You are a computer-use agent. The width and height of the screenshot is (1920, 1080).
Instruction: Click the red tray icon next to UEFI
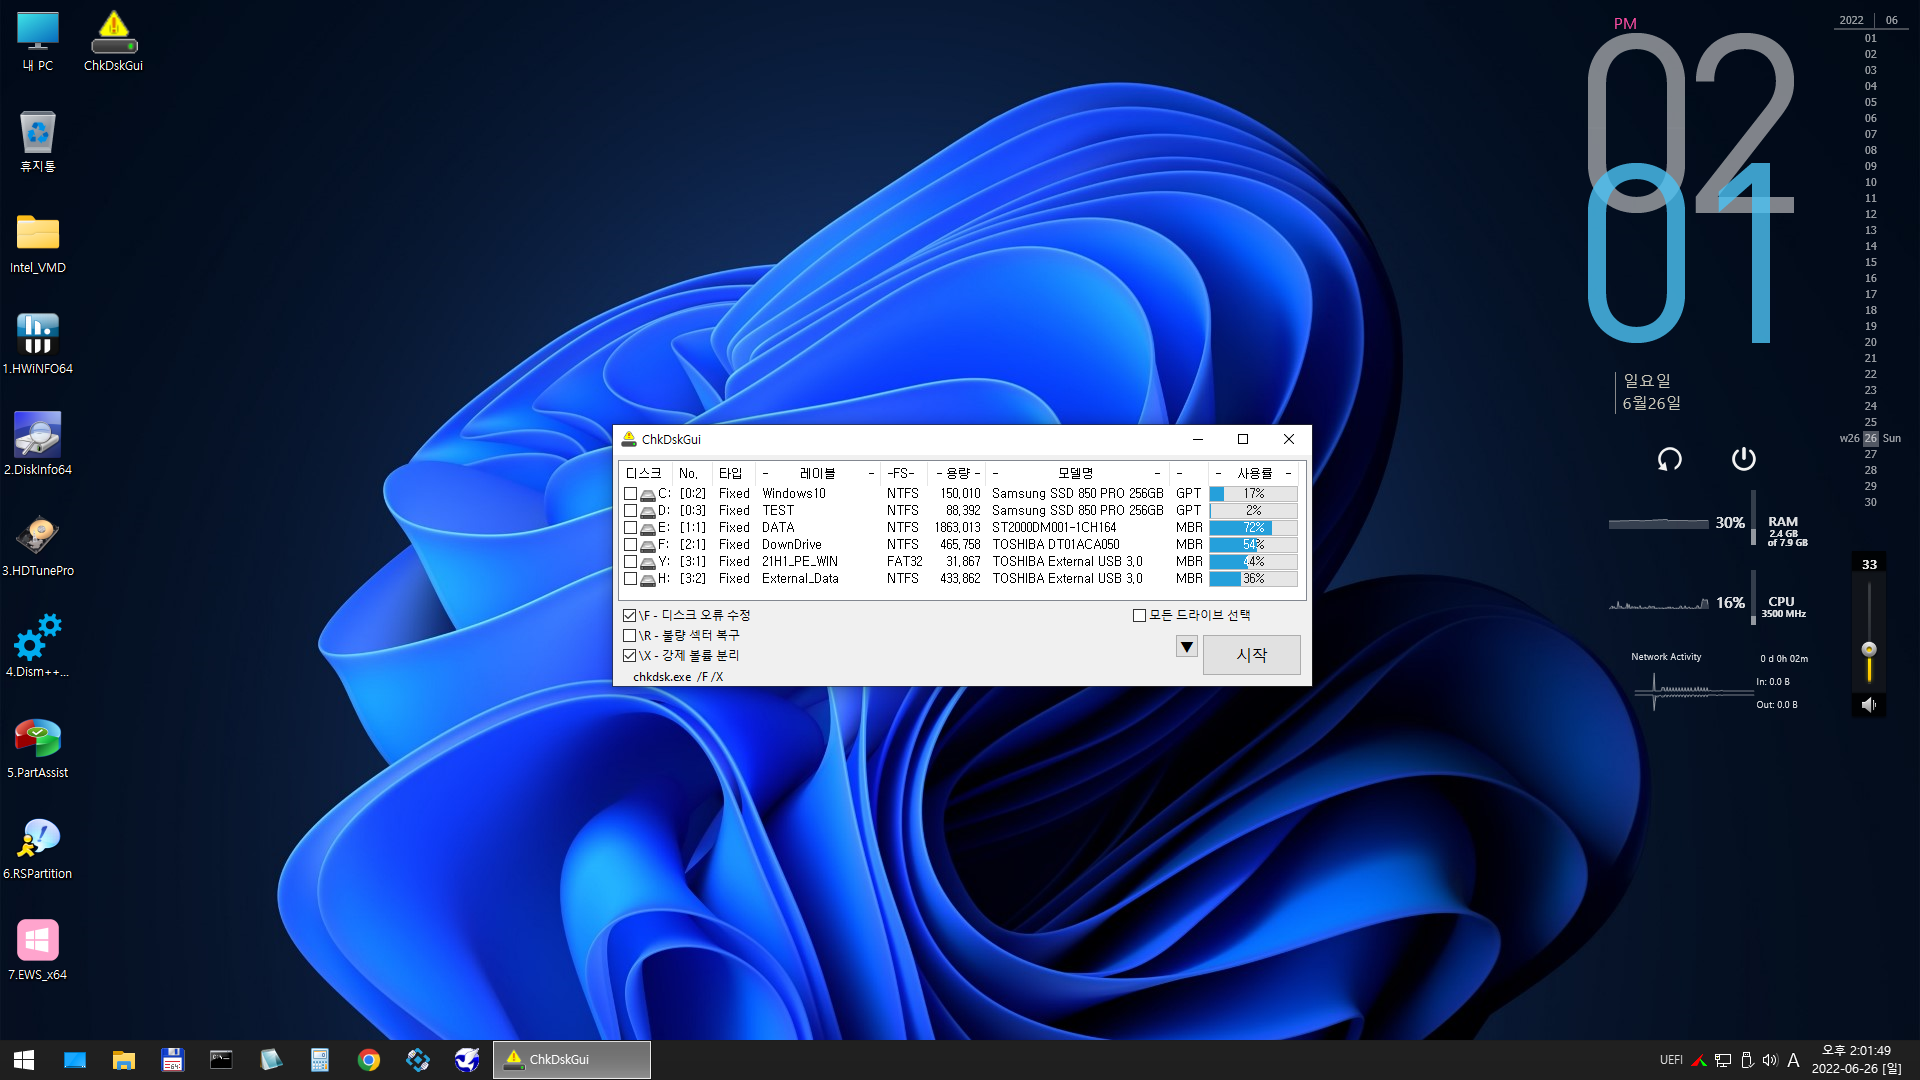(1699, 1060)
